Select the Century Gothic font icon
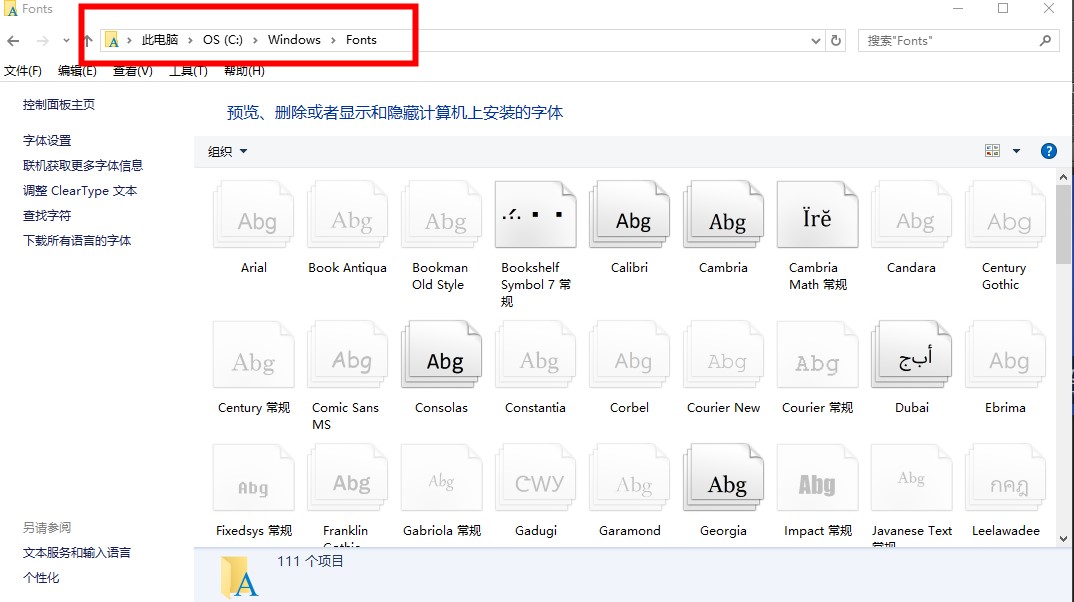 [1006, 214]
